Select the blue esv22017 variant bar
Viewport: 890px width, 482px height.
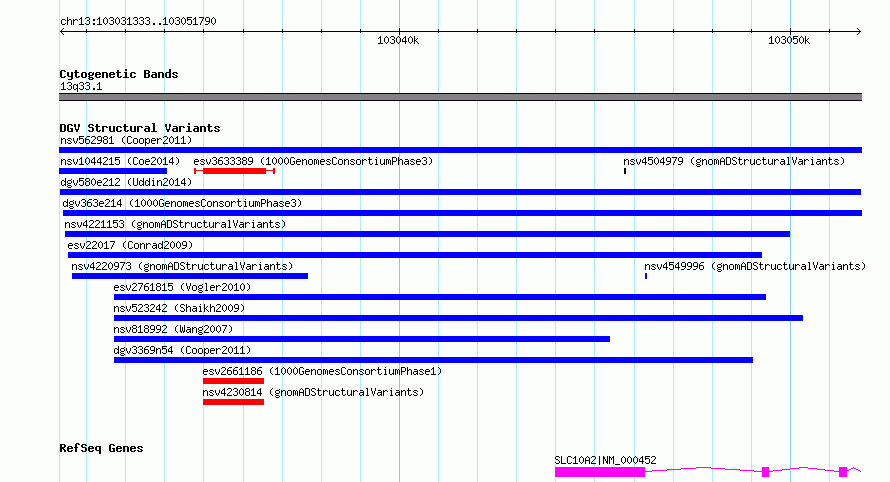point(415,255)
